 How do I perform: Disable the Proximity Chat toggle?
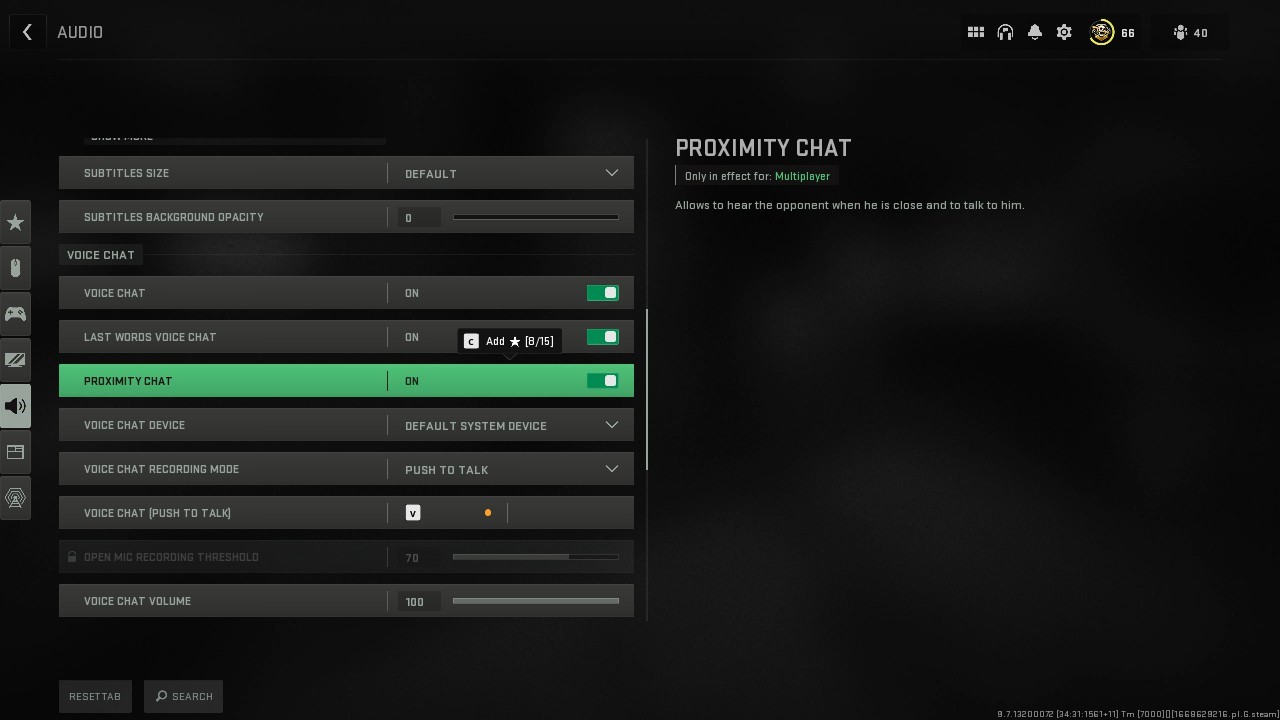pos(602,381)
